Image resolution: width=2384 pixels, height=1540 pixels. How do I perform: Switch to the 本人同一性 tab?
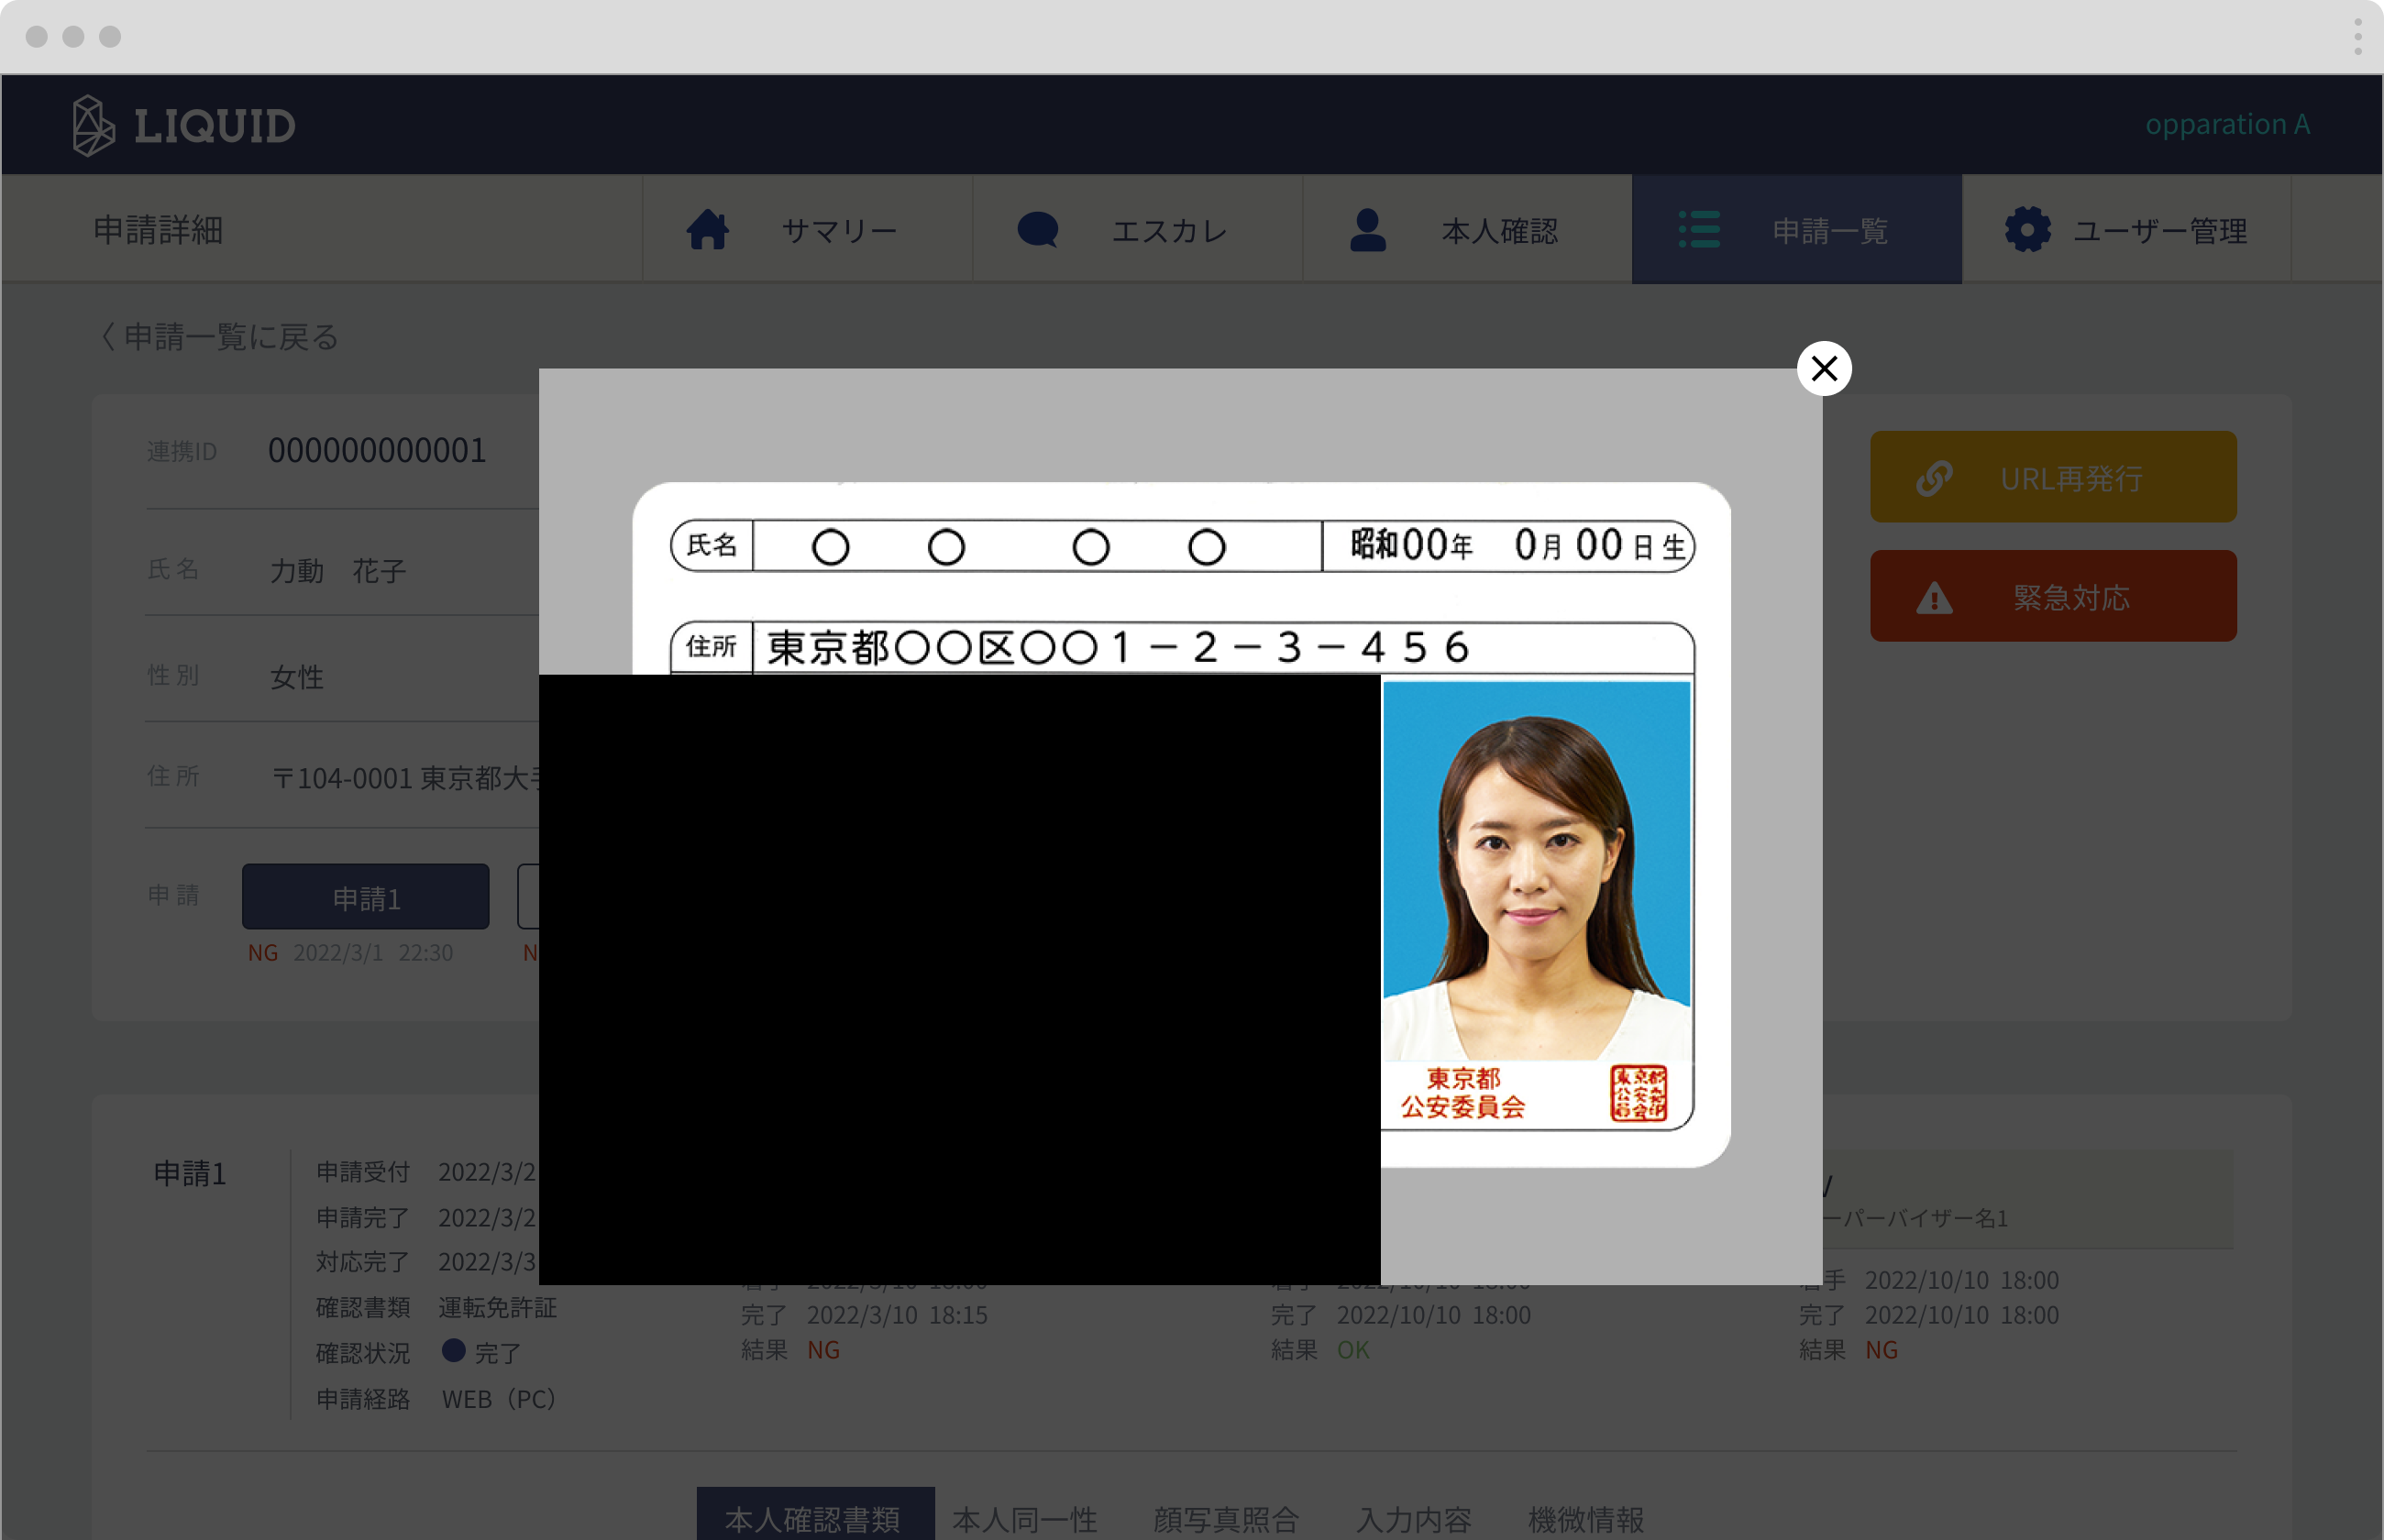pyautogui.click(x=1025, y=1519)
